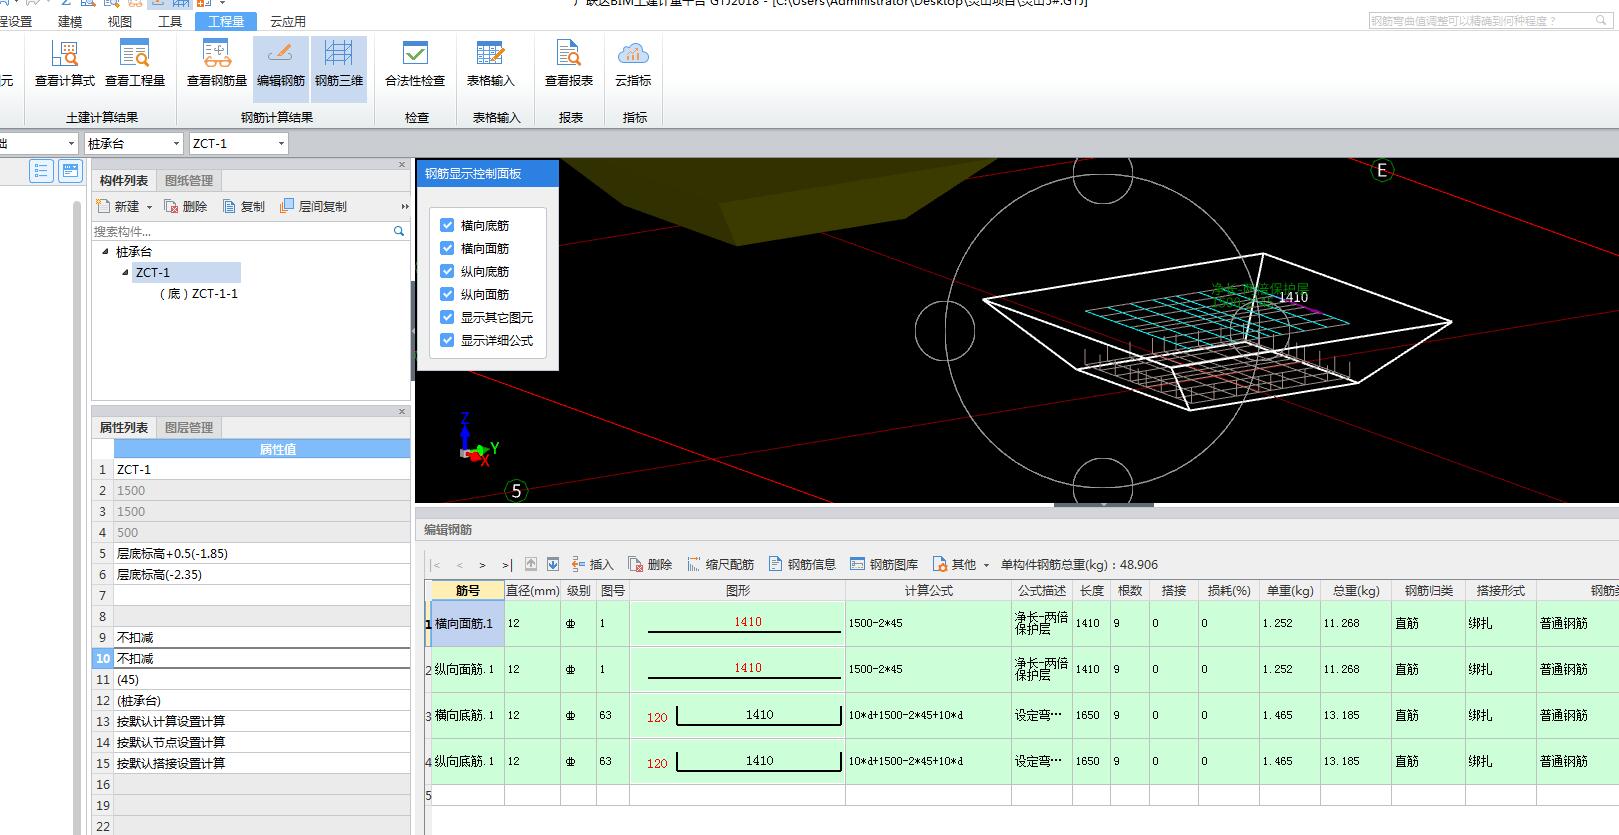Expand component toolbar overflow chevron
This screenshot has height=835, width=1619.
405,207
